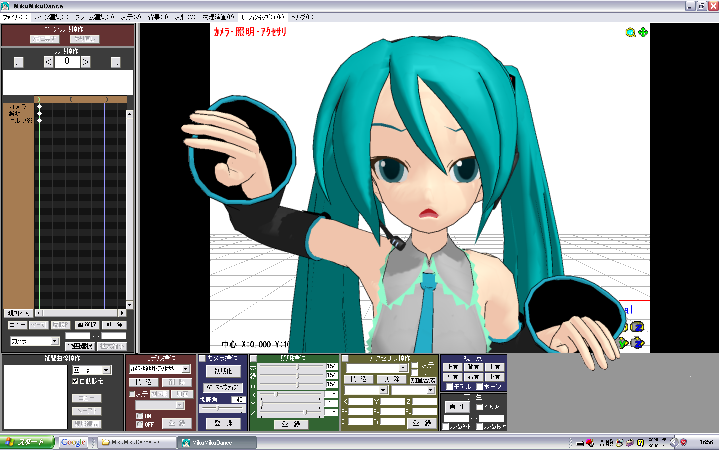Open the model selection dropdown
Image resolution: width=719 pixels, height=450 pixels.
(160, 369)
